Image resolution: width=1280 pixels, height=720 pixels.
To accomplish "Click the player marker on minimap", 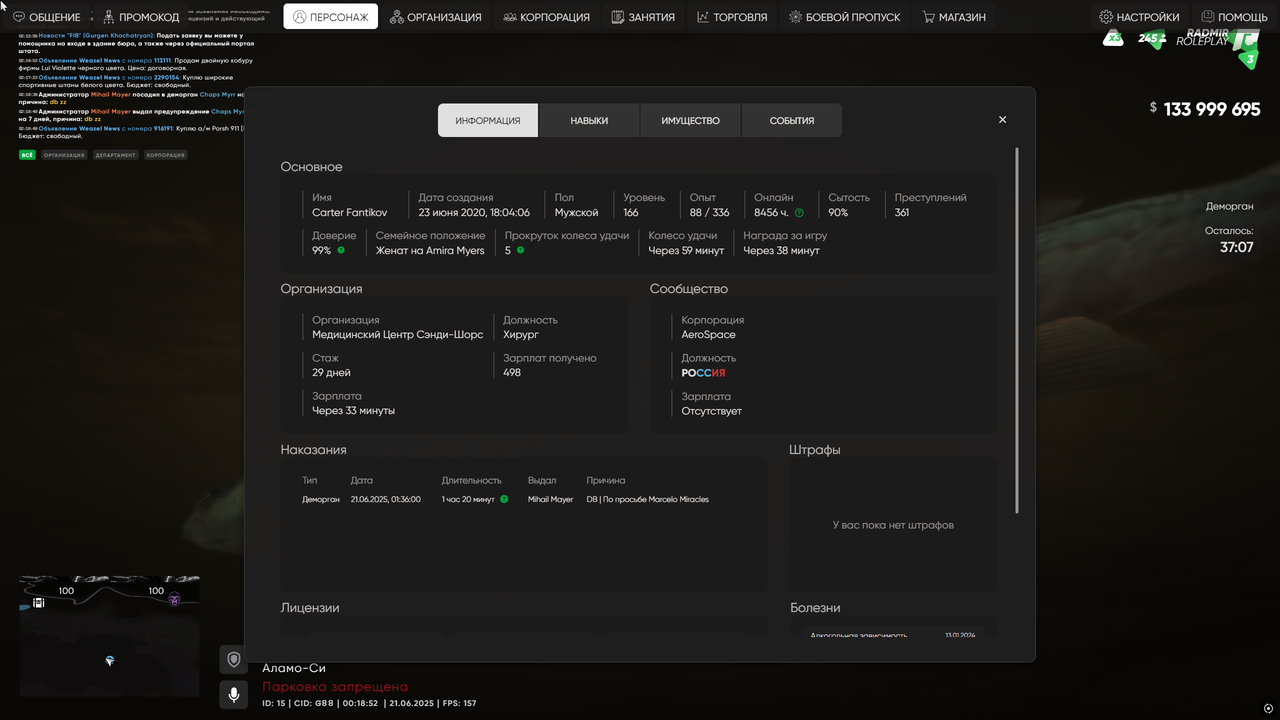I will click(x=110, y=661).
